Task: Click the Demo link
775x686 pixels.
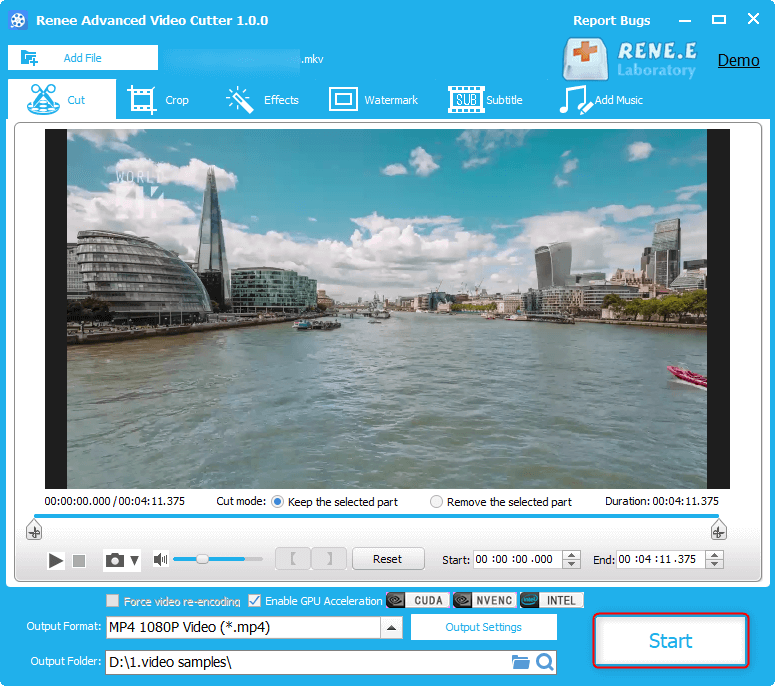Action: point(738,60)
